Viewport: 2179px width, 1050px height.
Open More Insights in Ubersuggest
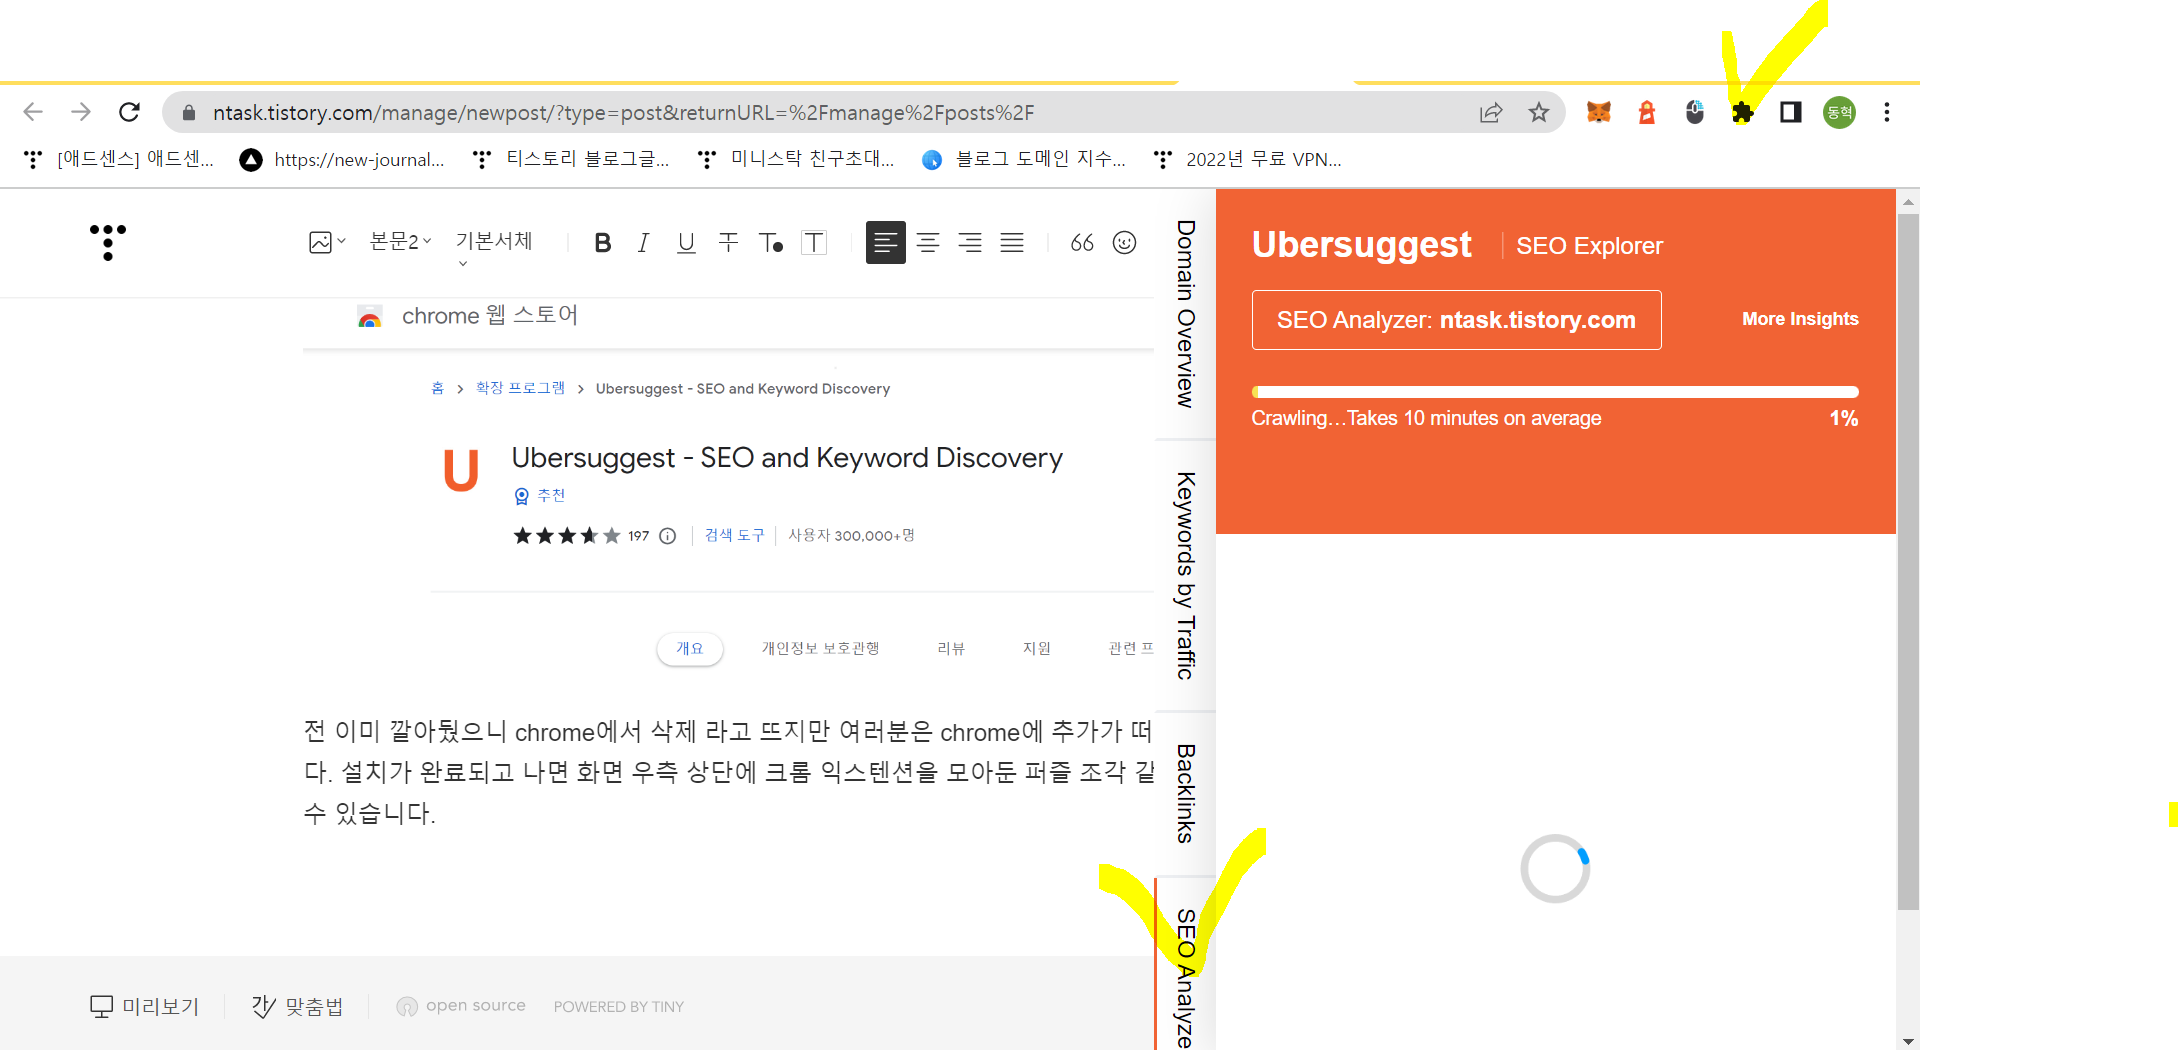pos(1800,319)
